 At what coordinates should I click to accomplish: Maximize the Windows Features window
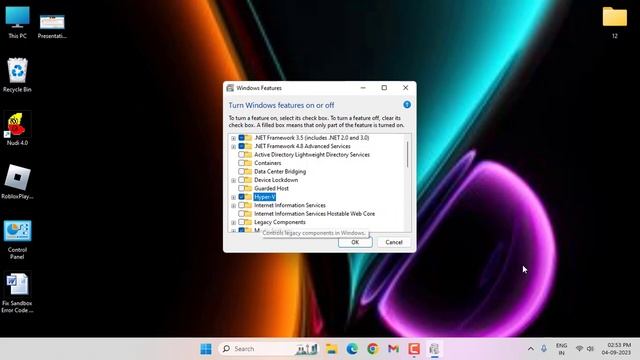[384, 88]
